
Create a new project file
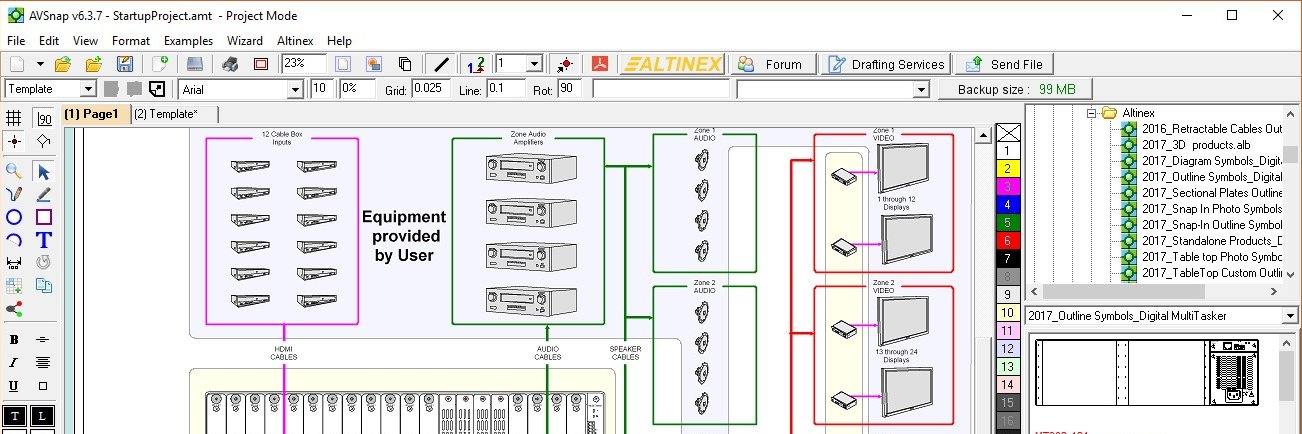(16, 64)
